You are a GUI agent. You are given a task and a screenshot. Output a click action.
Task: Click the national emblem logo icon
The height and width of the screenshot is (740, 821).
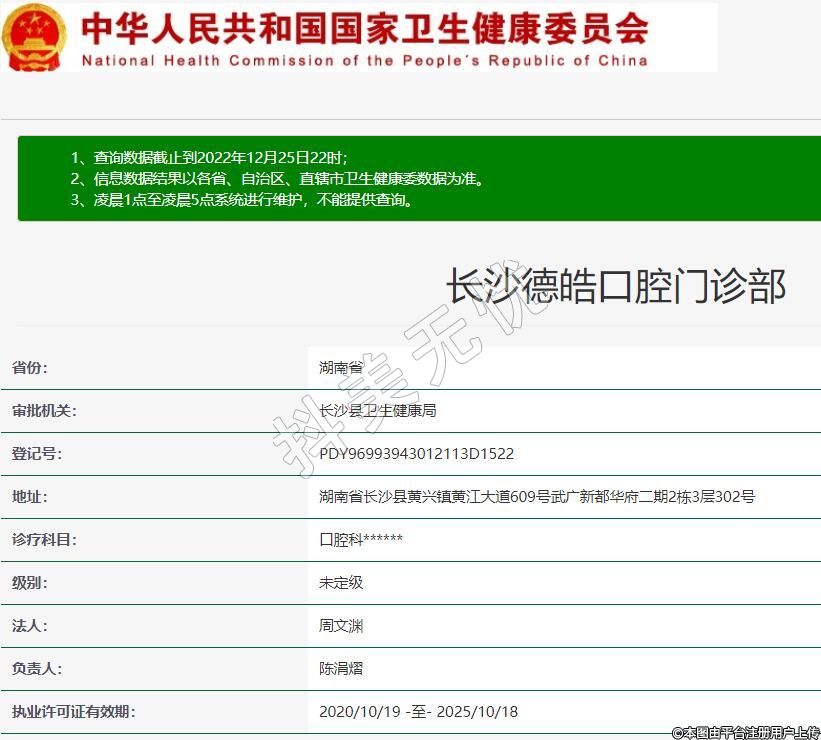pos(35,38)
